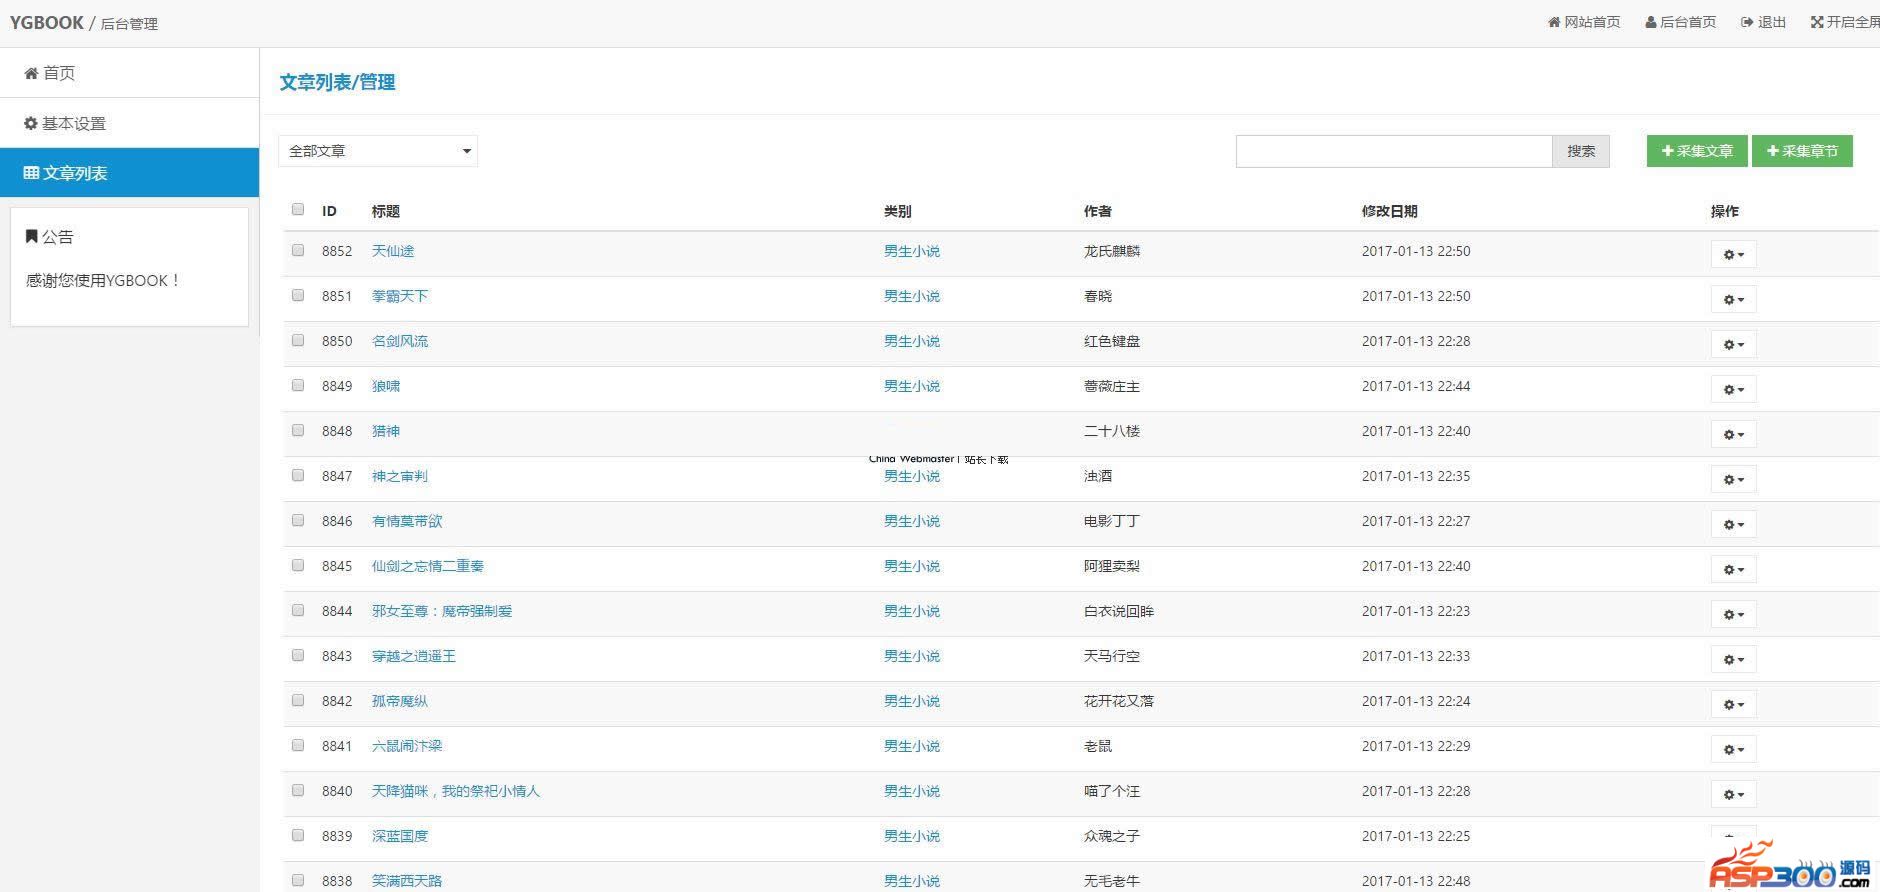This screenshot has height=892, width=1880.
Task: Open article title 仙剑之忘情二重奏
Action: [x=428, y=566]
